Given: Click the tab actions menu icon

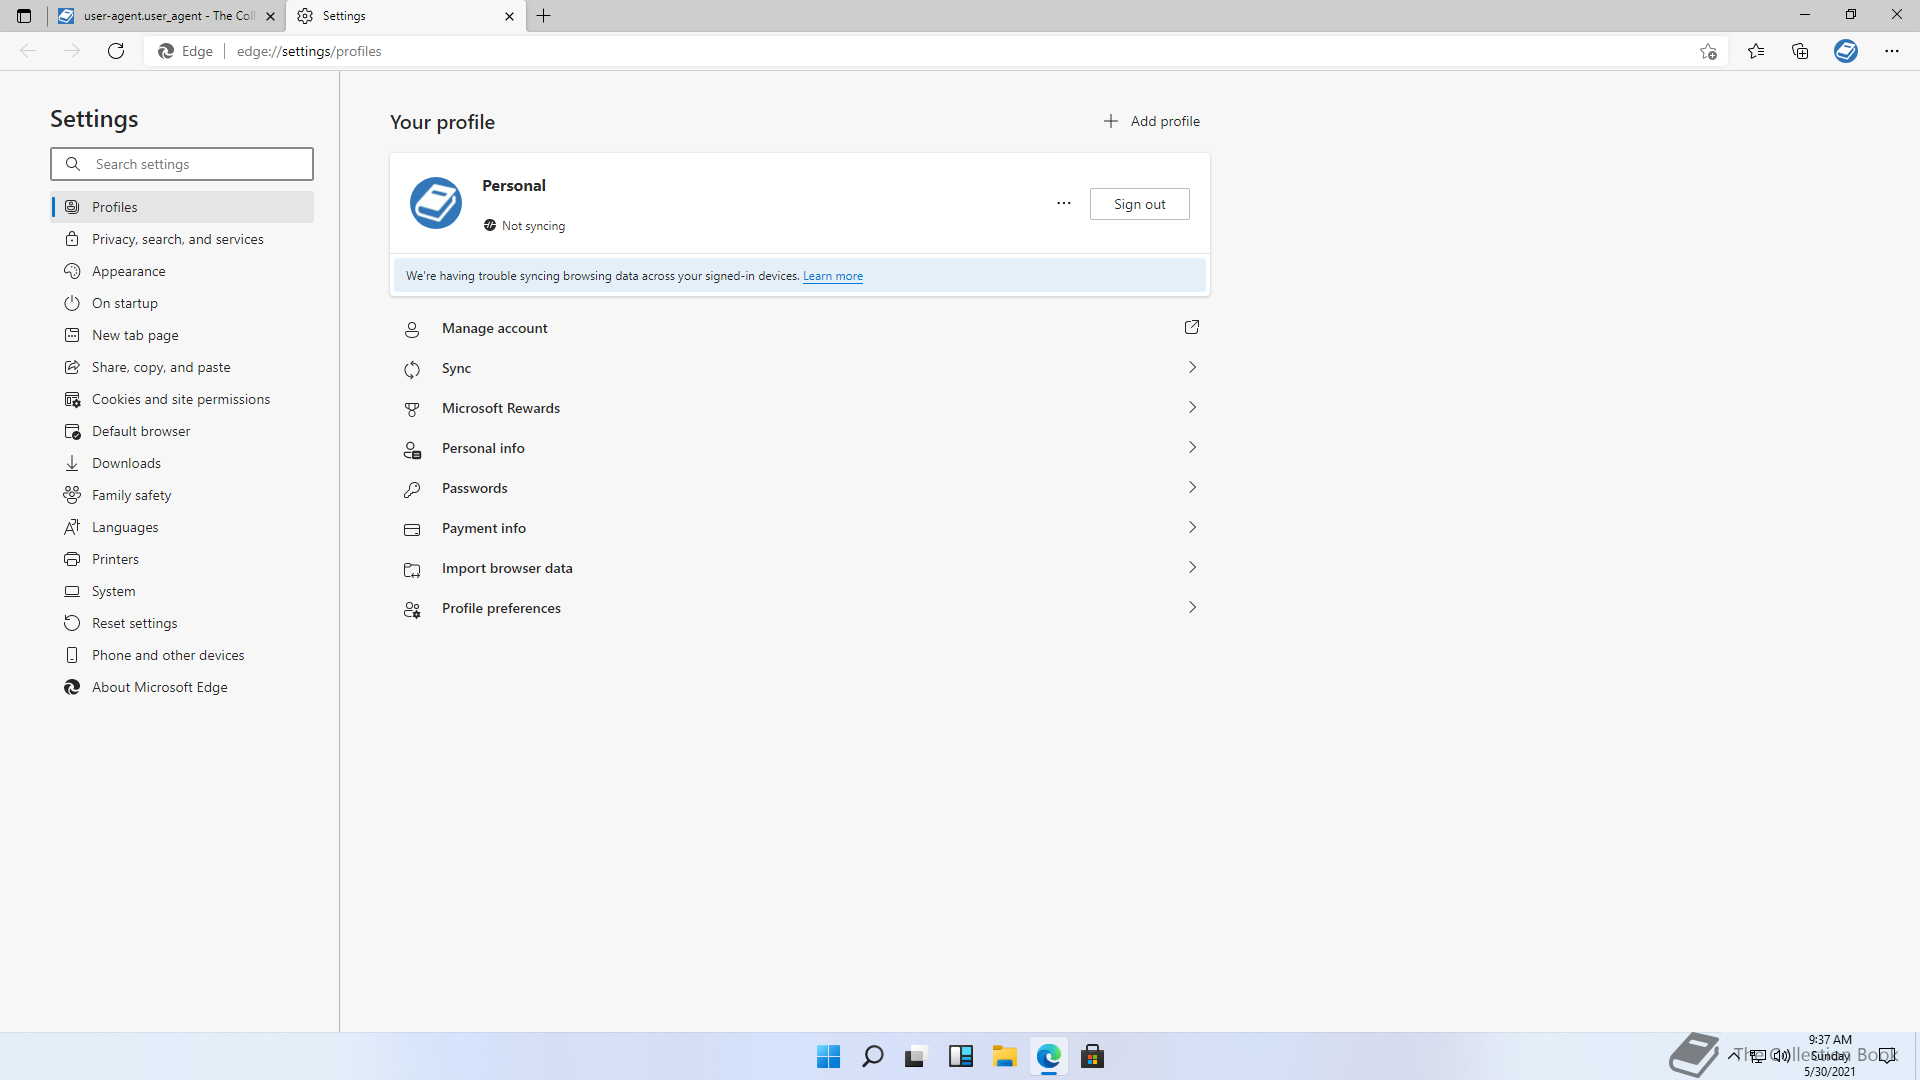Looking at the screenshot, I should (24, 16).
